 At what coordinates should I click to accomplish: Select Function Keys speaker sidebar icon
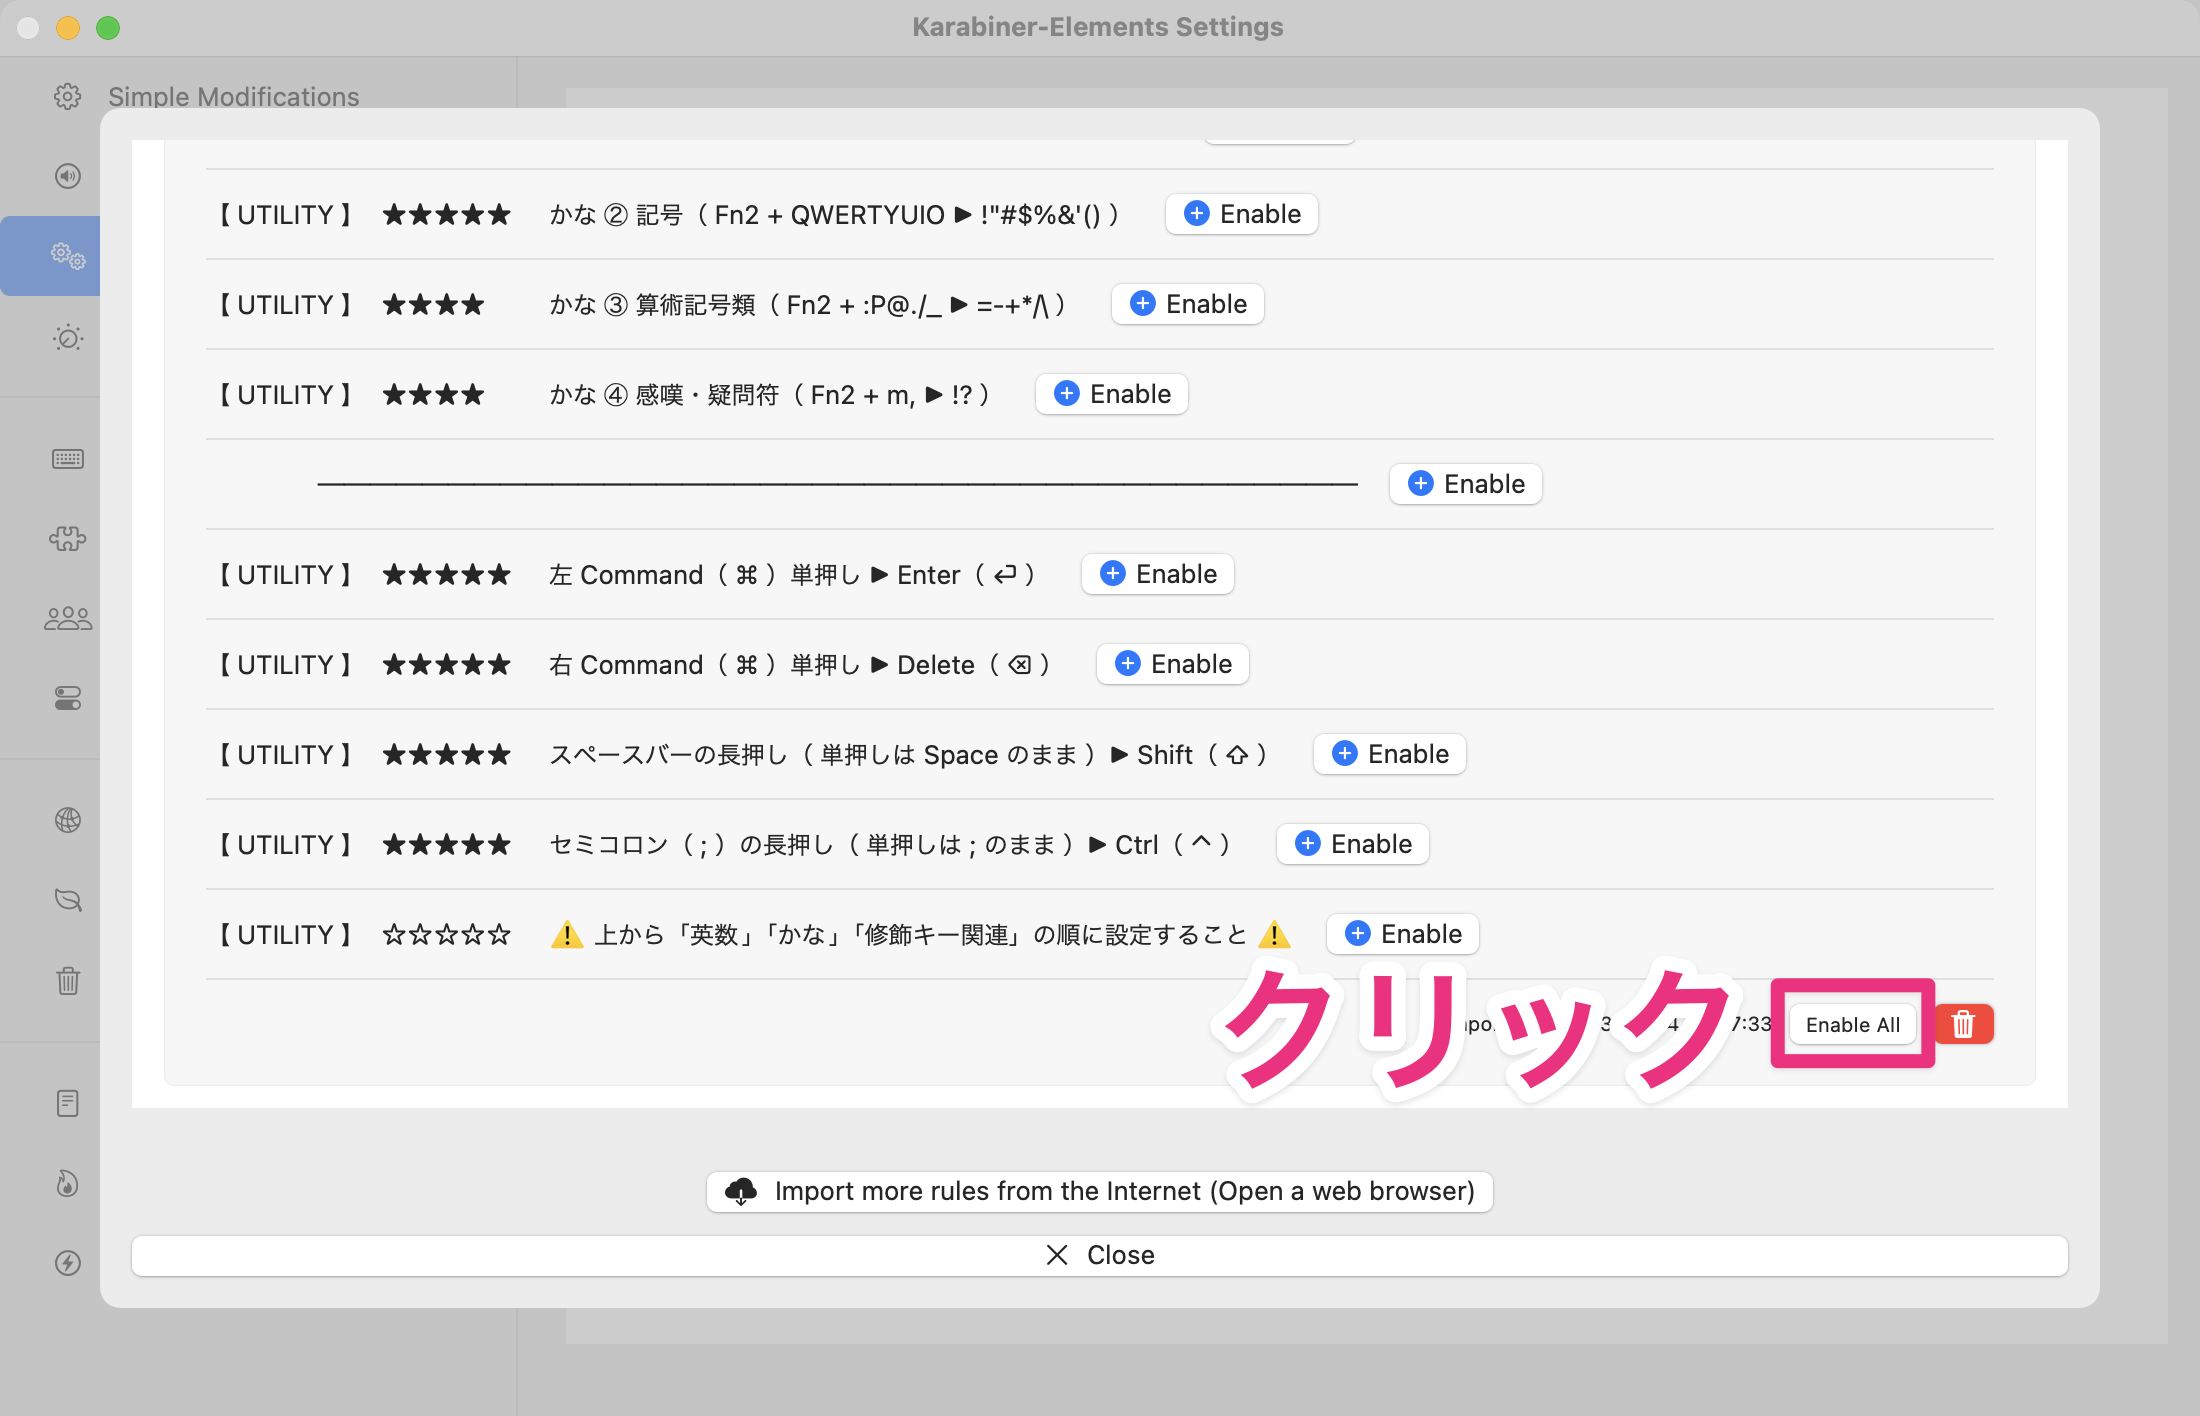(67, 176)
